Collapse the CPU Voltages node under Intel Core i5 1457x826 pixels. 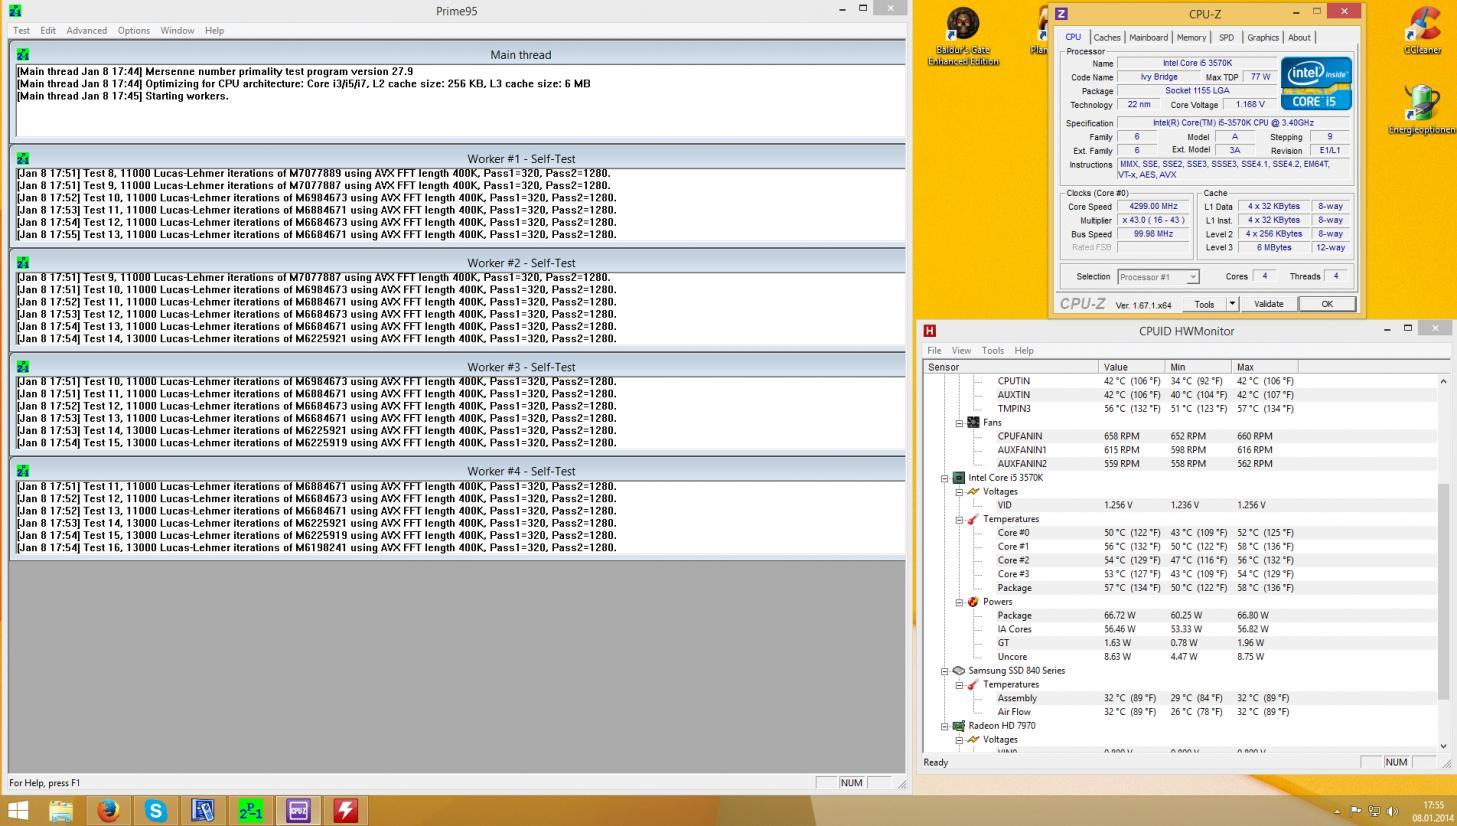pos(959,491)
